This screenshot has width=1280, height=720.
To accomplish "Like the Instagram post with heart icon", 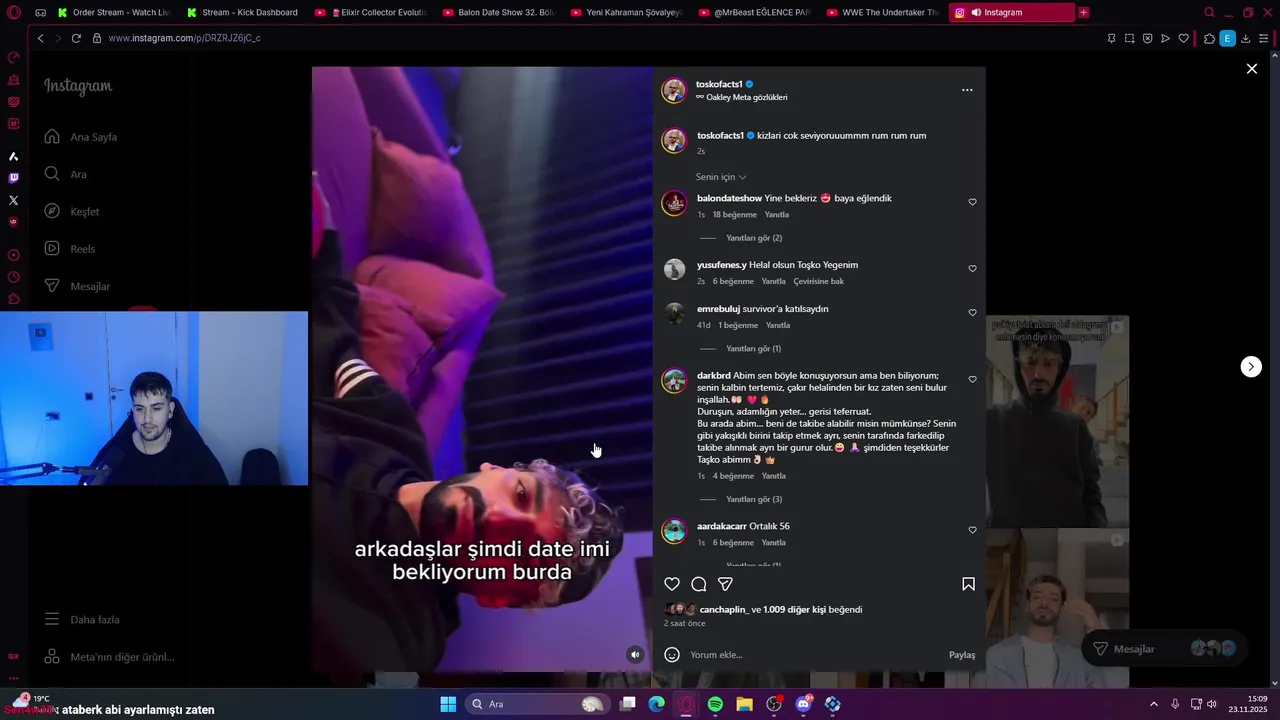I will coord(672,584).
